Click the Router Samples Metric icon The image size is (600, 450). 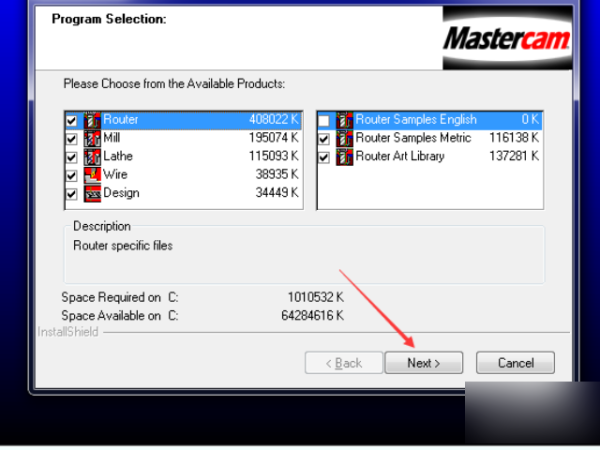344,139
